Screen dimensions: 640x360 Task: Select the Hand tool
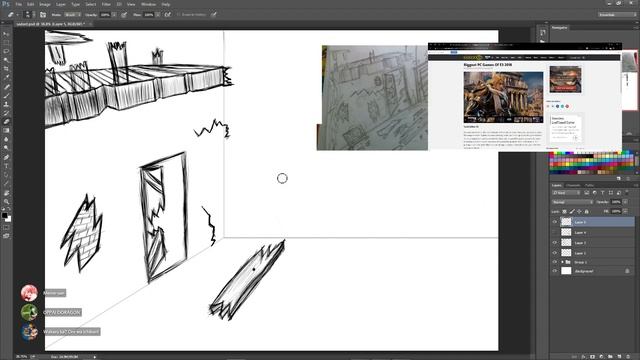(6, 193)
